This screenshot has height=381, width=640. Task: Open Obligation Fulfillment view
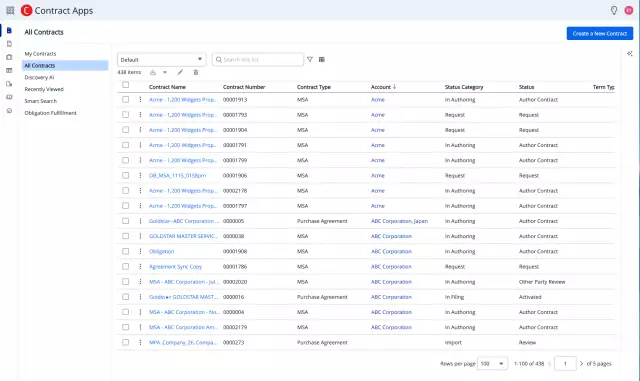(x=51, y=113)
